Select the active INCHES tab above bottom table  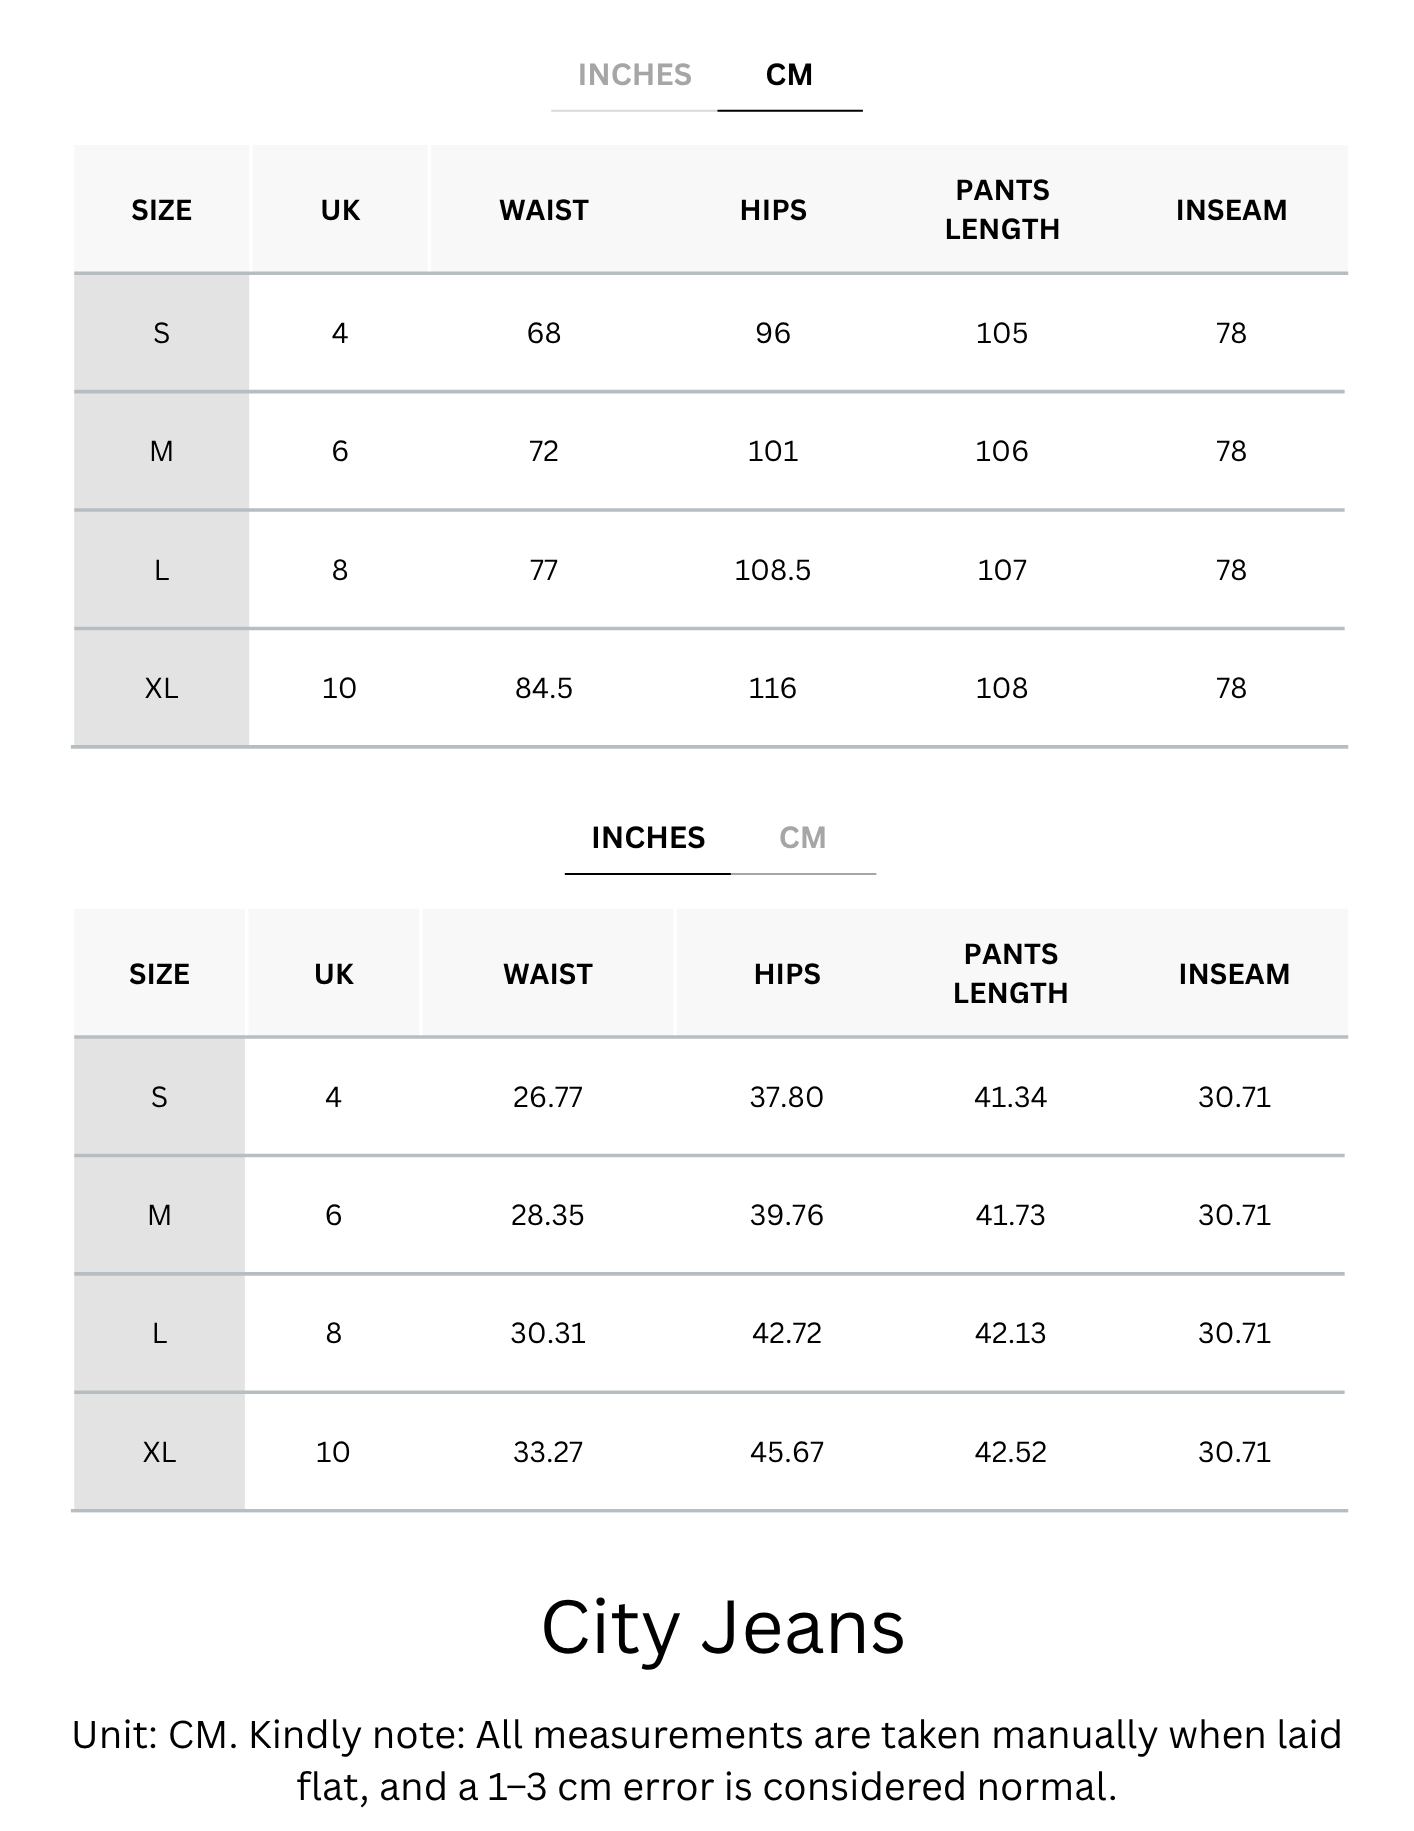coord(648,838)
